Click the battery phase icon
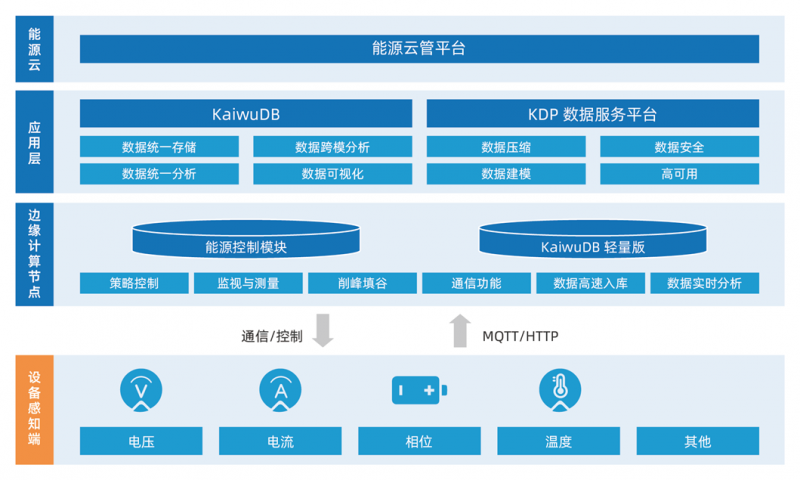The image size is (800, 480). pos(419,390)
